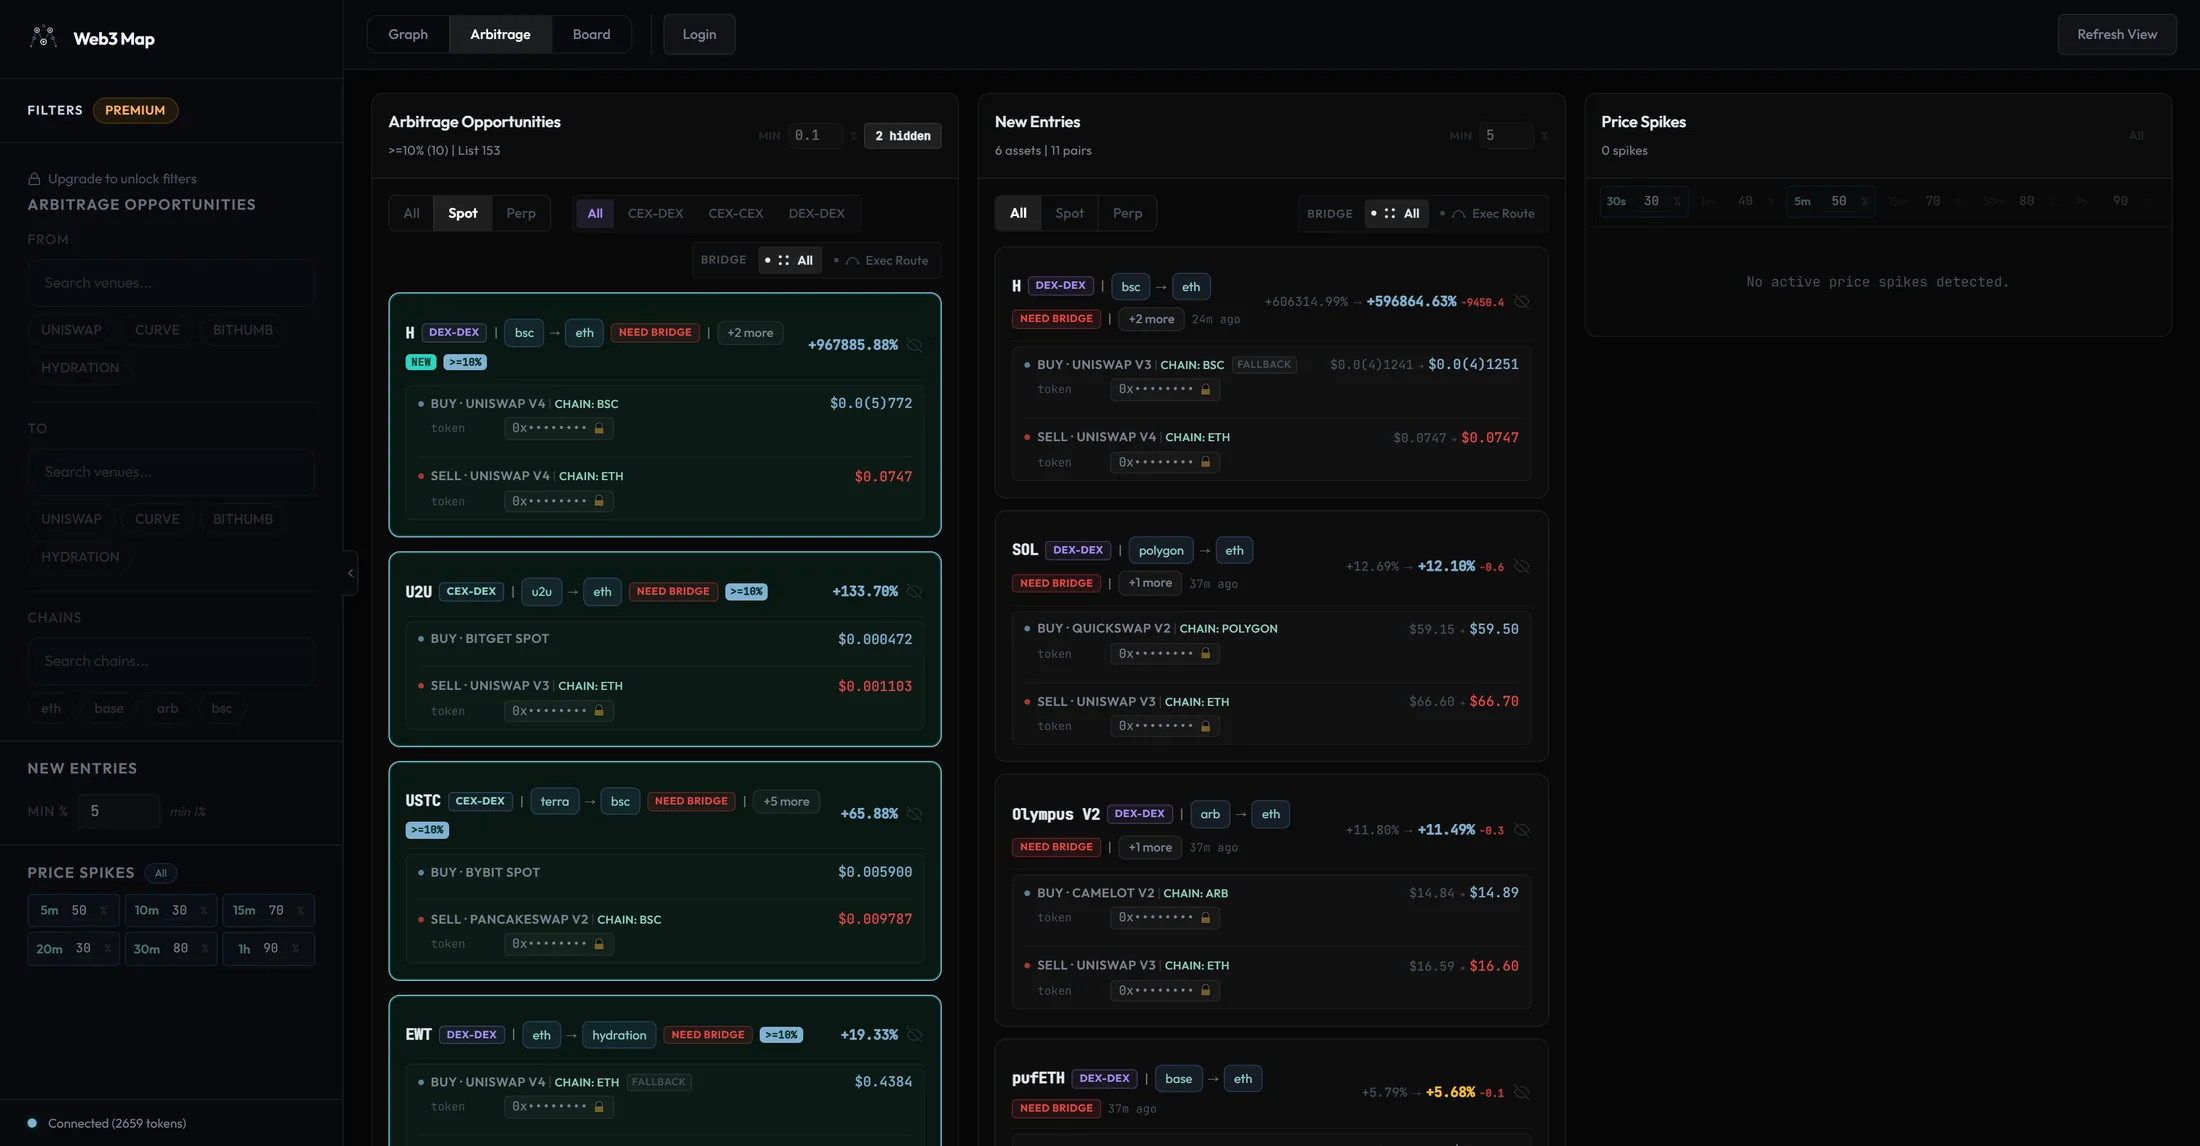Hide the H entry in New Entries
The width and height of the screenshot is (2200, 1146).
(1522, 302)
